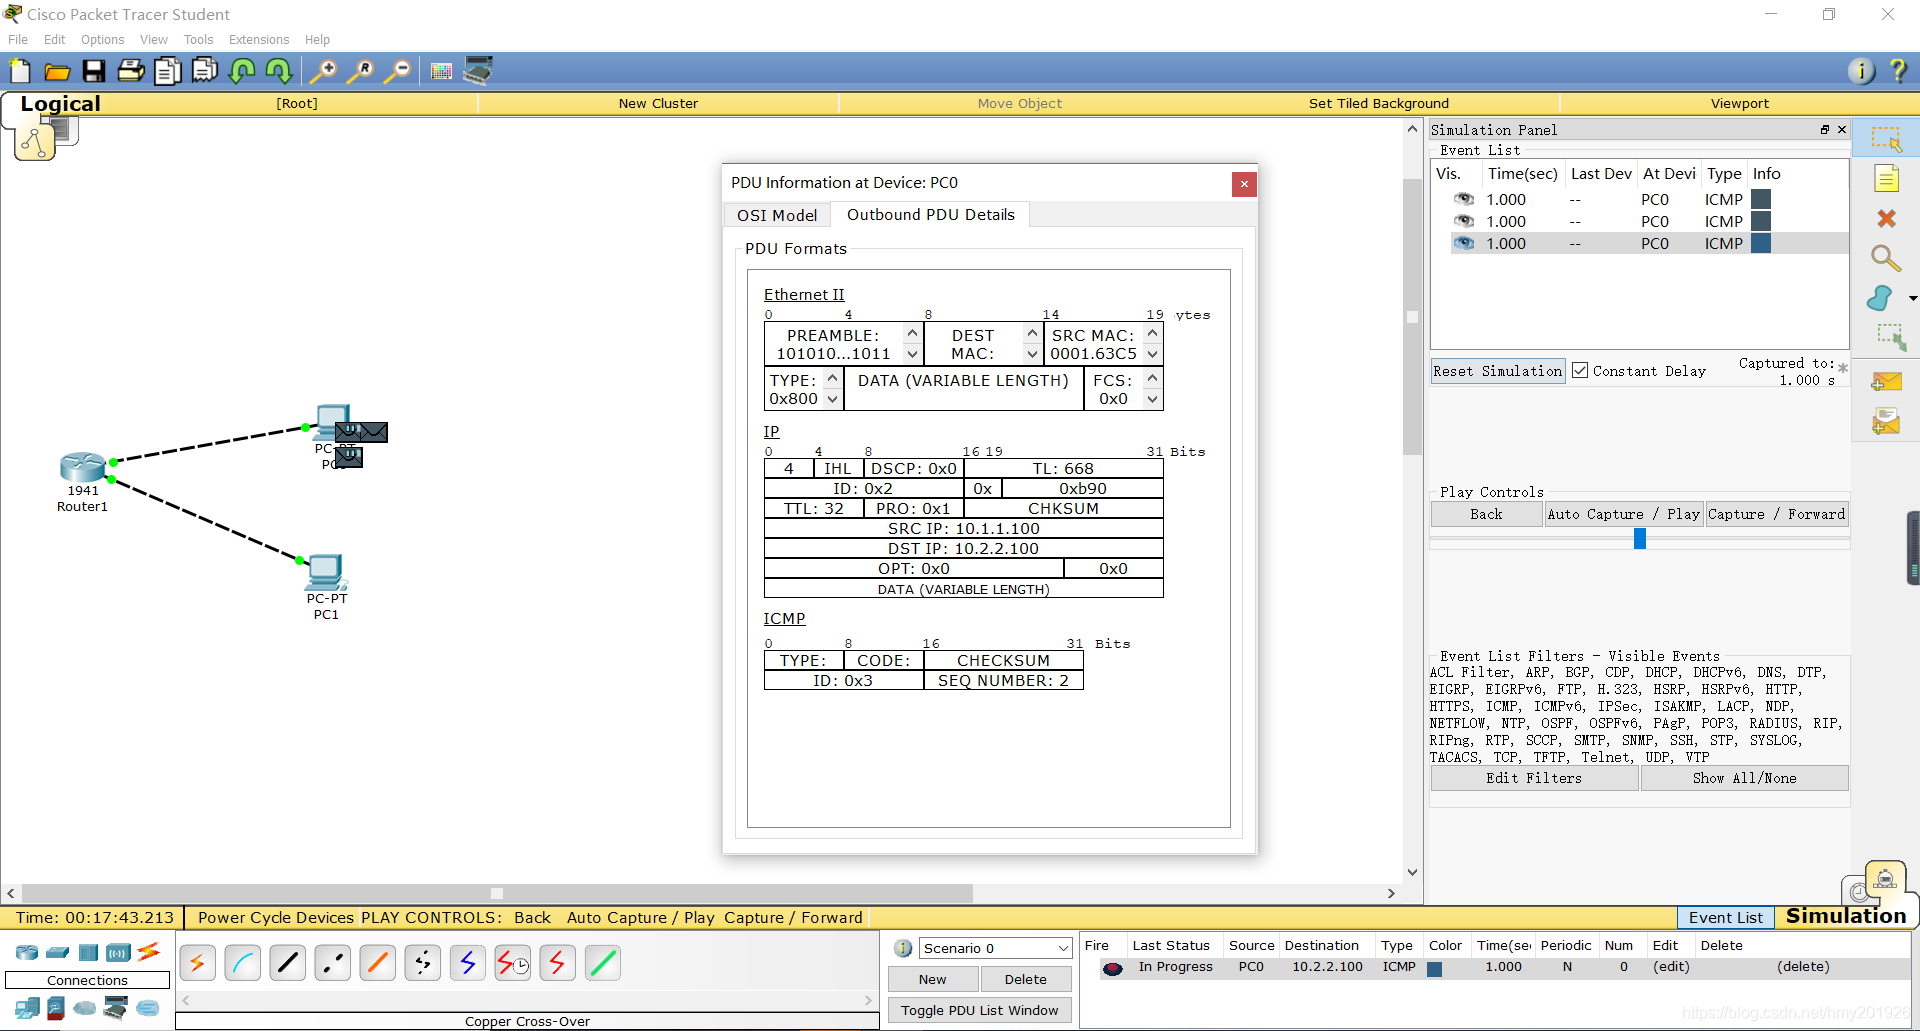Screen dimensions: 1920x1031
Task: Click color swatch of selected ICMP event
Action: (x=1761, y=243)
